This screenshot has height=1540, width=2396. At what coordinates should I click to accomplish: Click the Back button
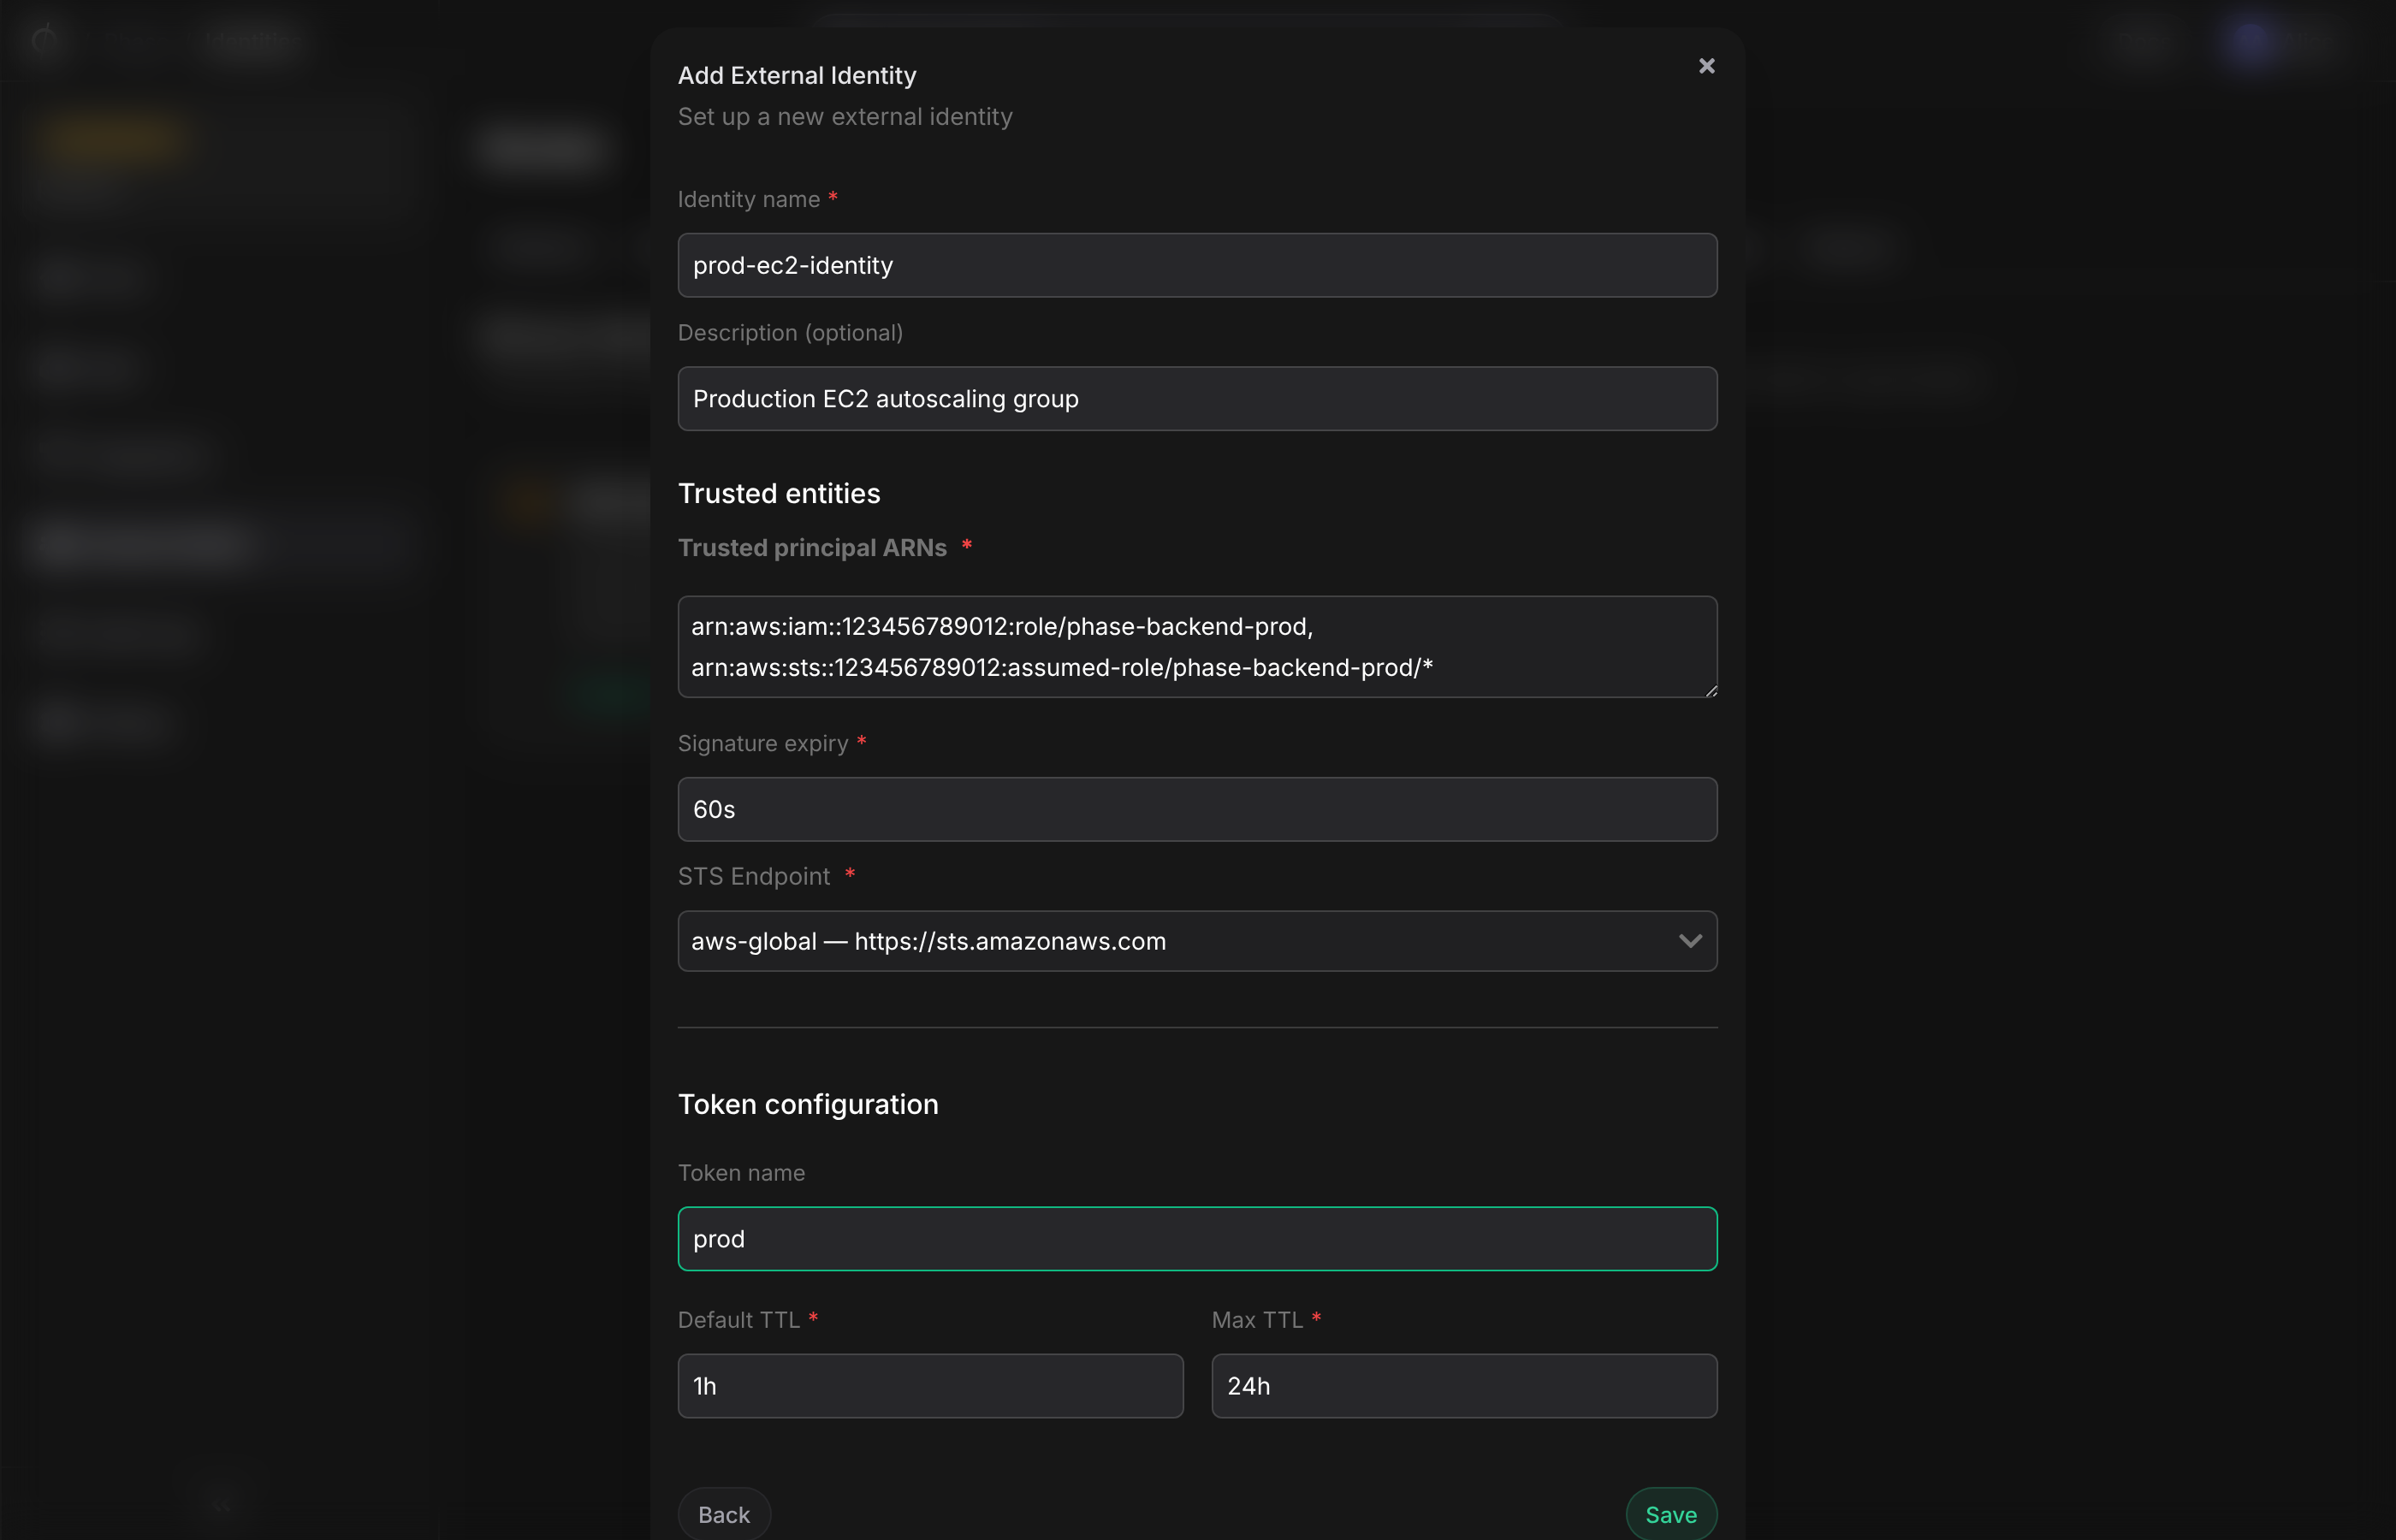coord(724,1514)
